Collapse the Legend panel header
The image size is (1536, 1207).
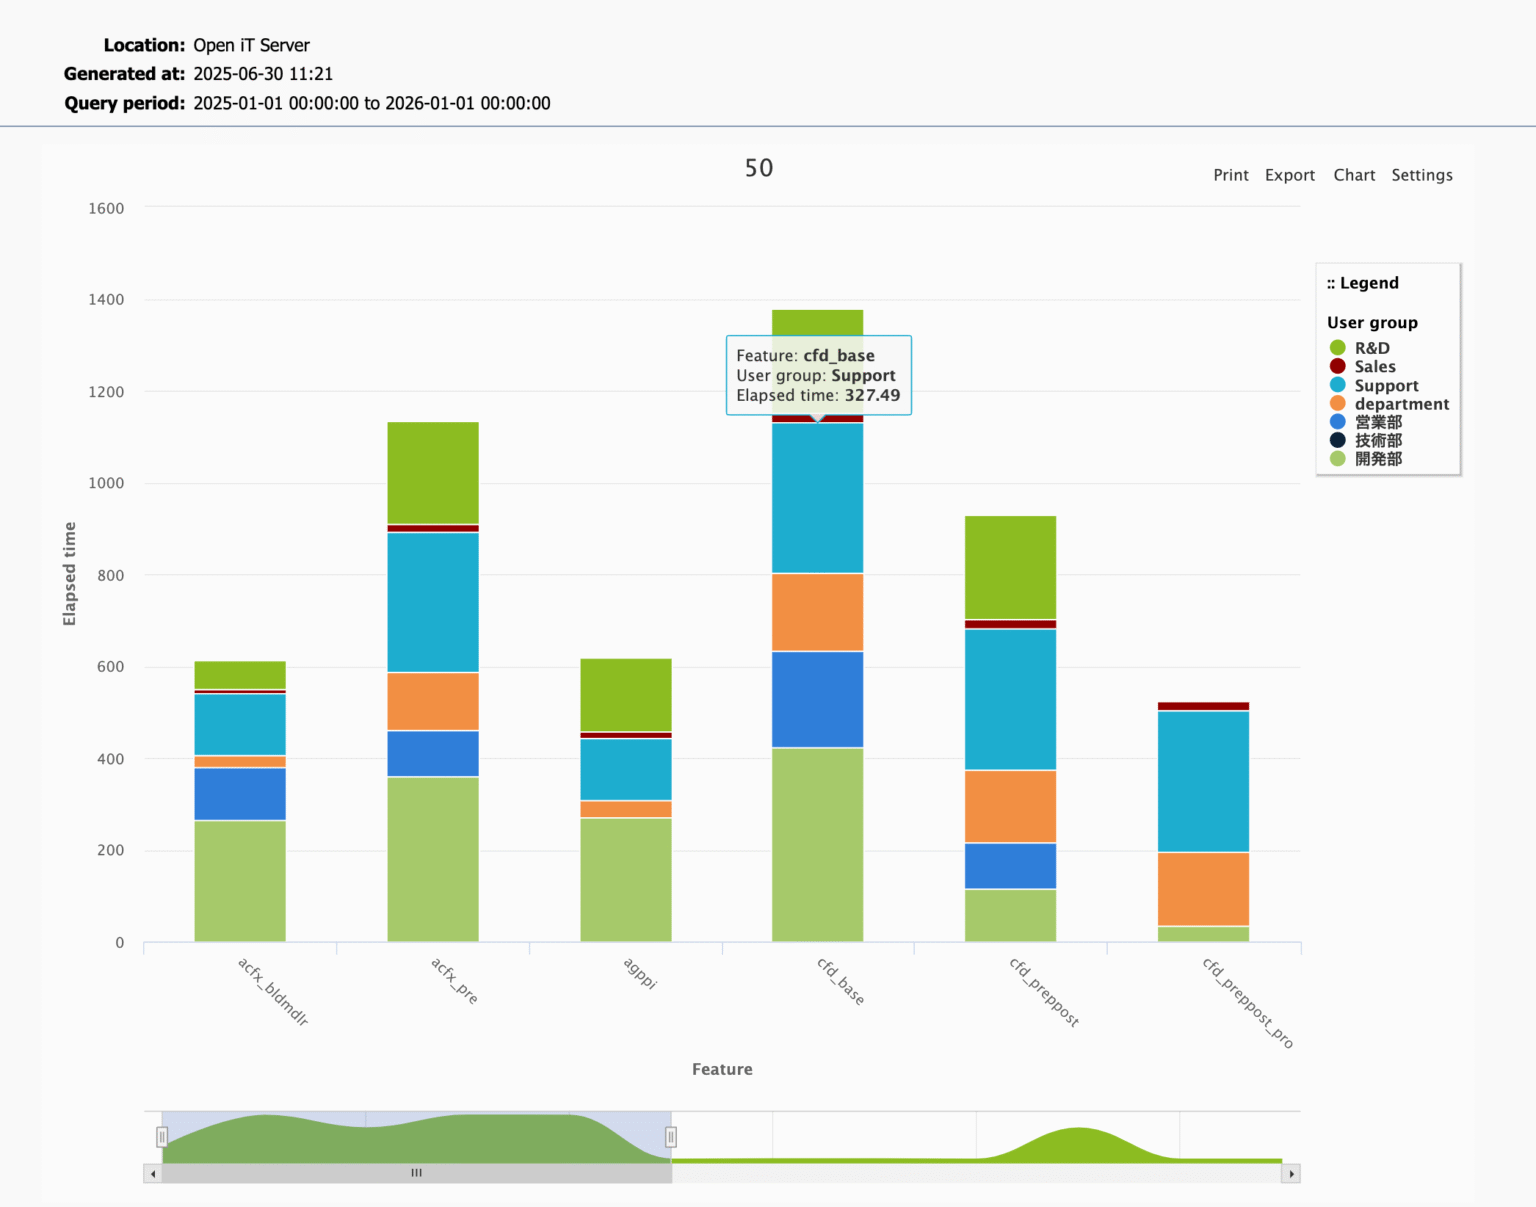click(x=1362, y=283)
